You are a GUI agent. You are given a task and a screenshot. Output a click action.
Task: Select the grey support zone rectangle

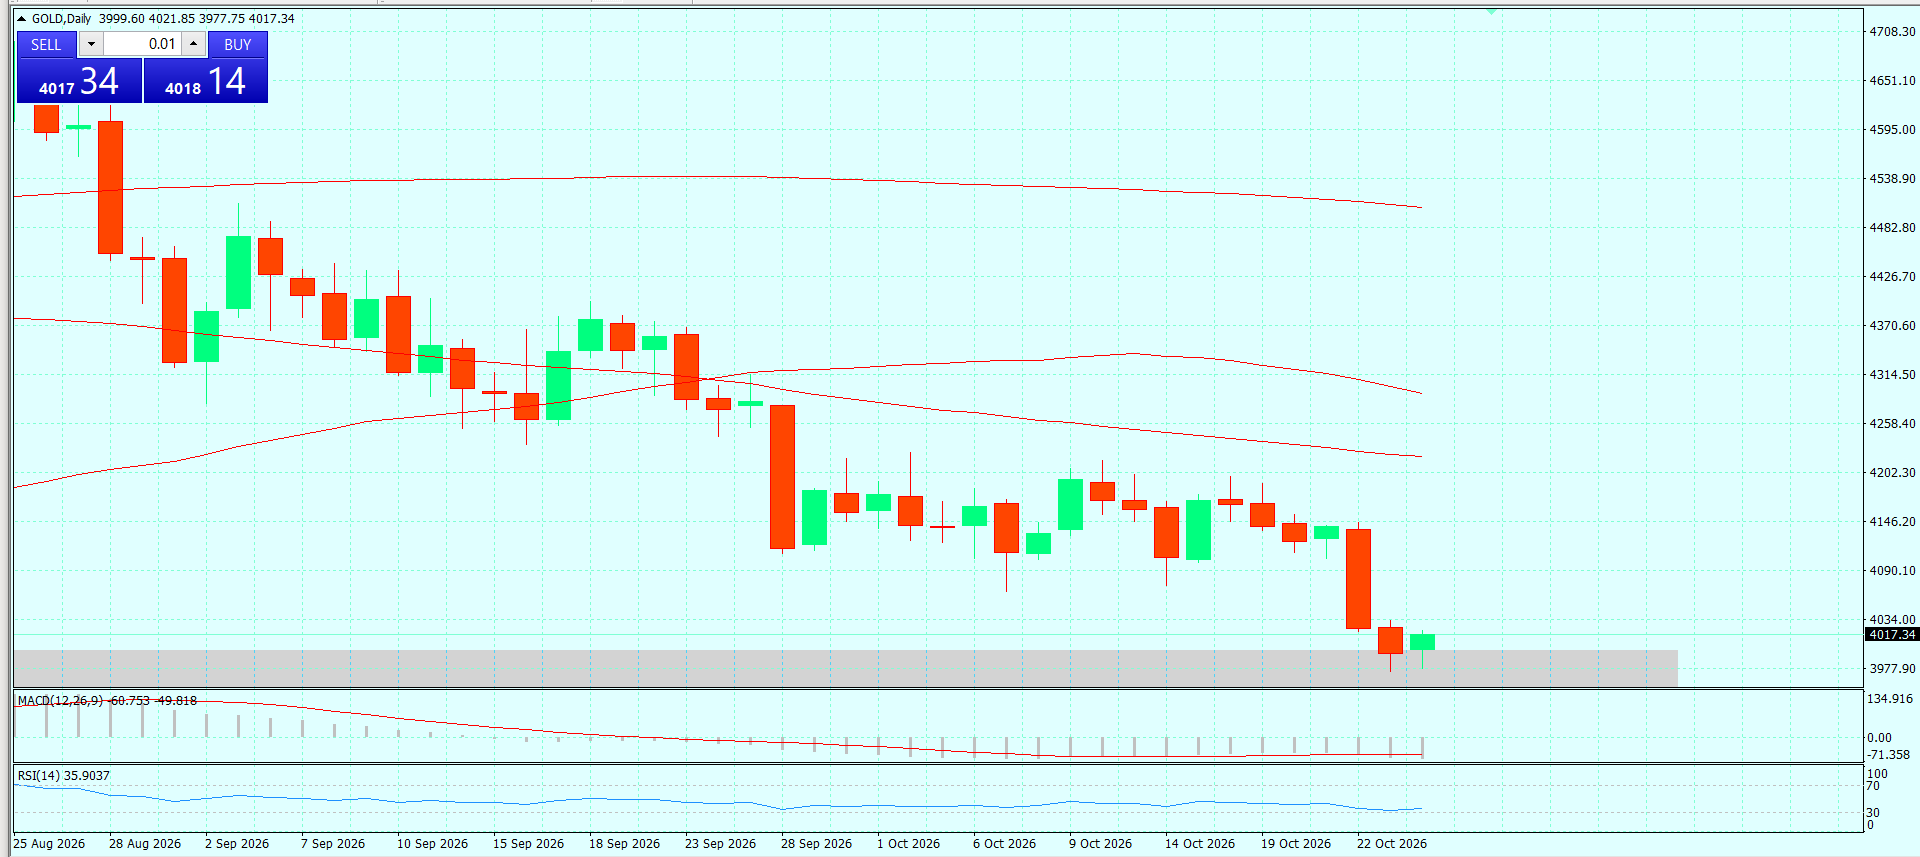[845, 669]
